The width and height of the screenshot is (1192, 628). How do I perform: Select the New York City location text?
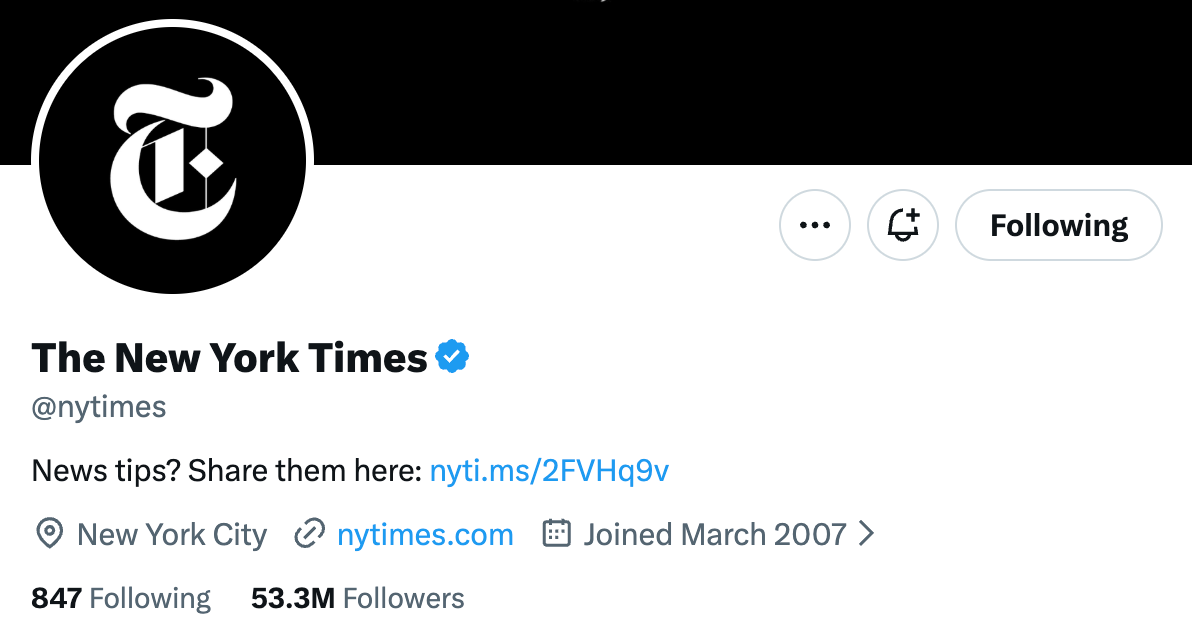tap(172, 534)
